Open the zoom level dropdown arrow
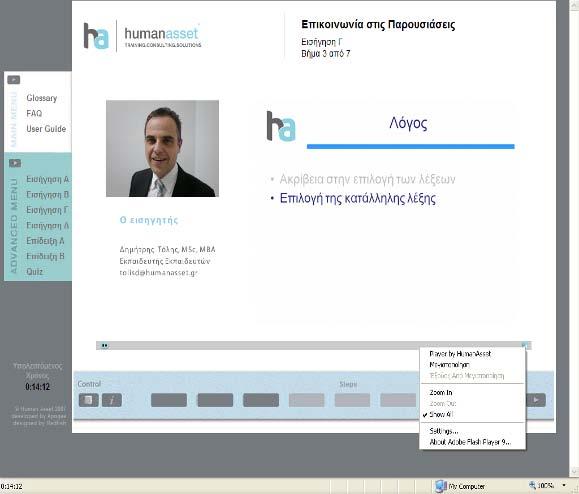Viewport: 579px width, 494px height. coord(564,485)
